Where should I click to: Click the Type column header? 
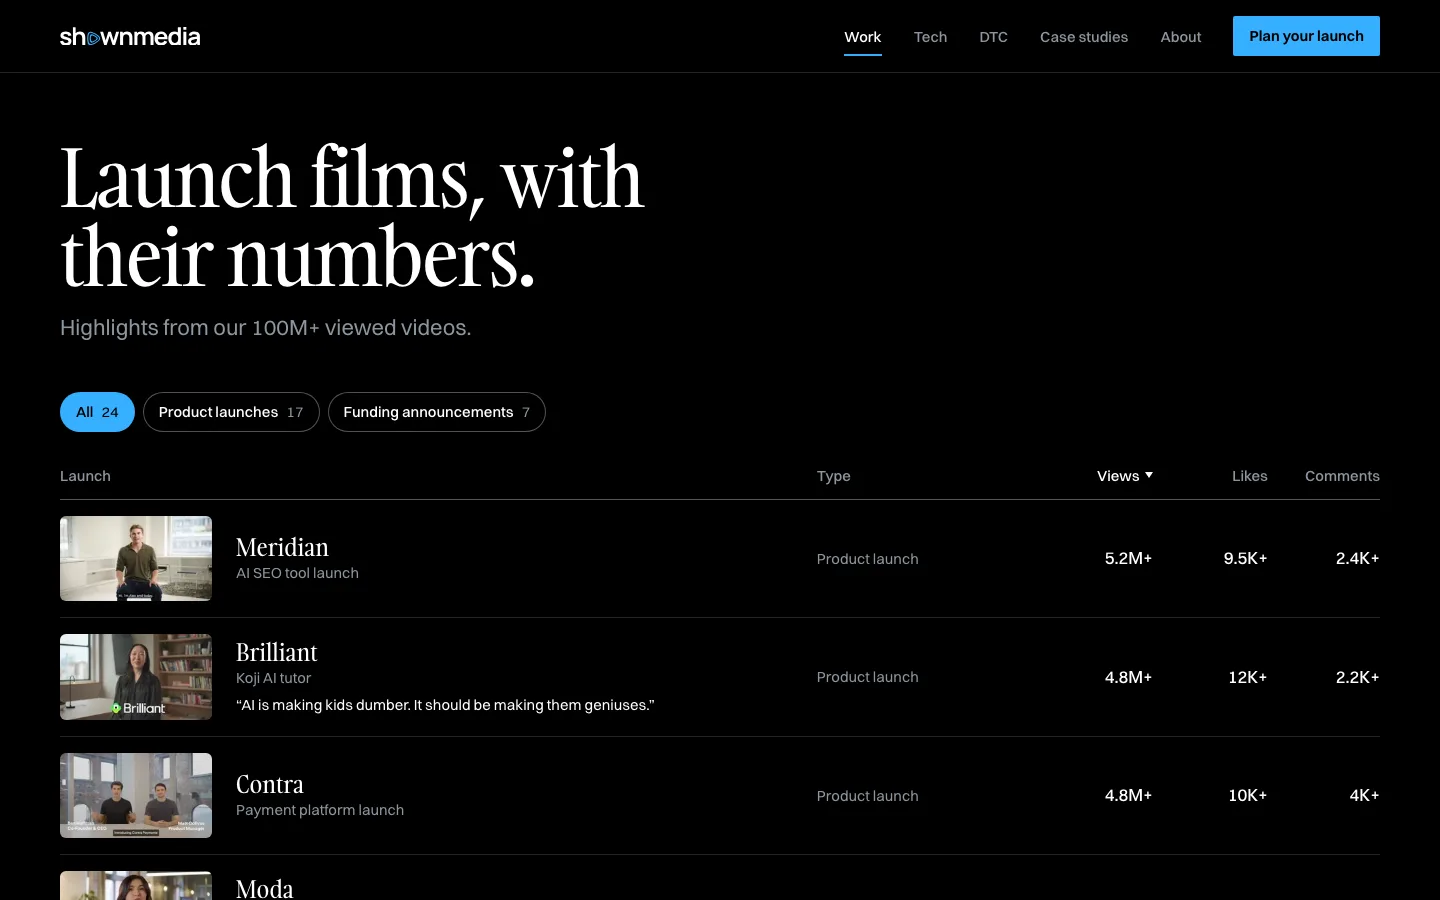834,476
